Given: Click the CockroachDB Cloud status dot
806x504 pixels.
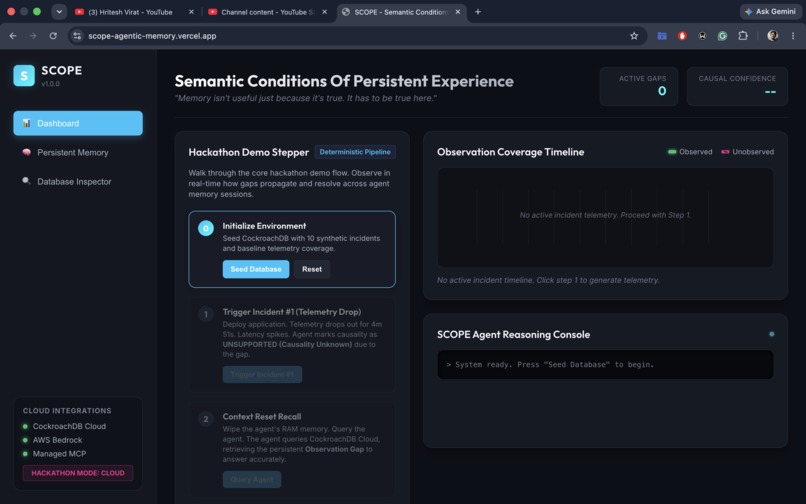Looking at the screenshot, I should click(25, 426).
